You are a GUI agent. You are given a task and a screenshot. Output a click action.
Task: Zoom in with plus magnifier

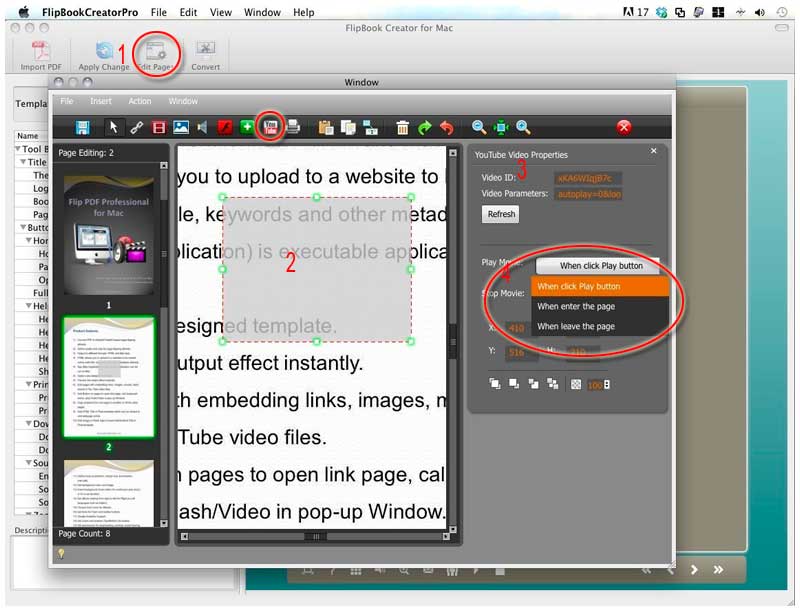(523, 127)
